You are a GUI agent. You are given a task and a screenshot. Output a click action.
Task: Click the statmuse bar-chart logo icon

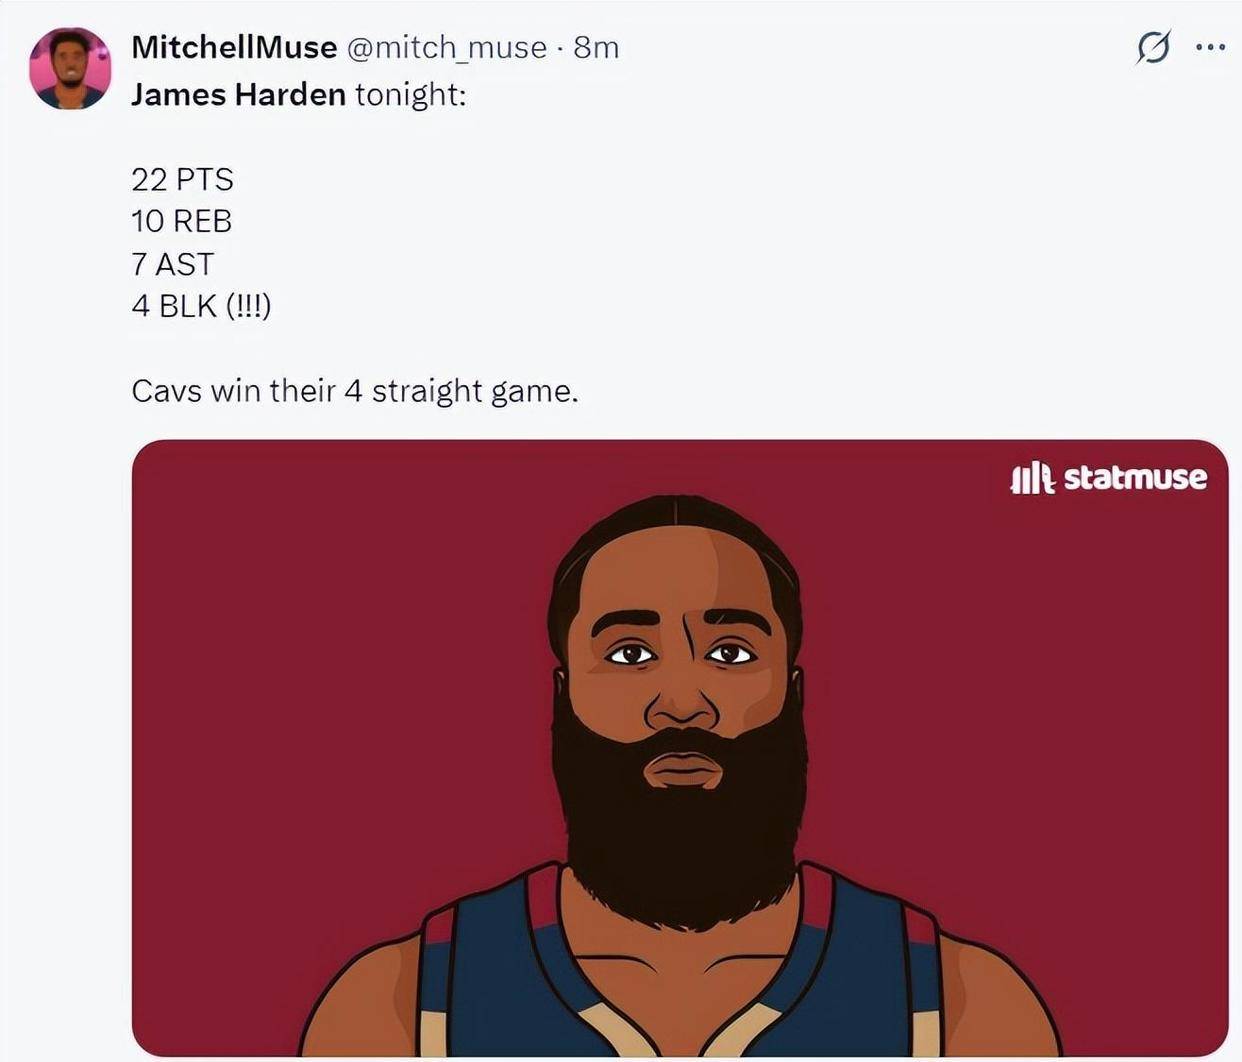[1032, 479]
